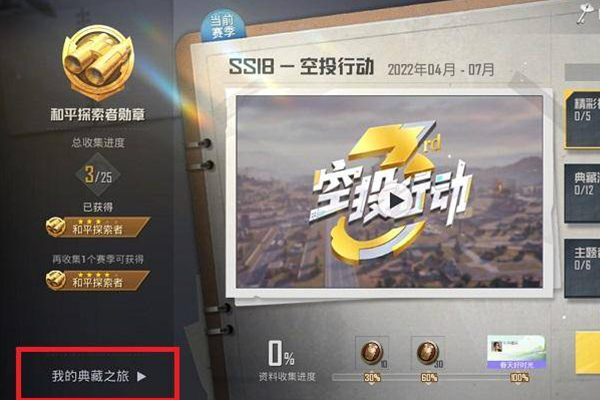Play the 空投行动 season video
This screenshot has width=600, height=400.
394,200
